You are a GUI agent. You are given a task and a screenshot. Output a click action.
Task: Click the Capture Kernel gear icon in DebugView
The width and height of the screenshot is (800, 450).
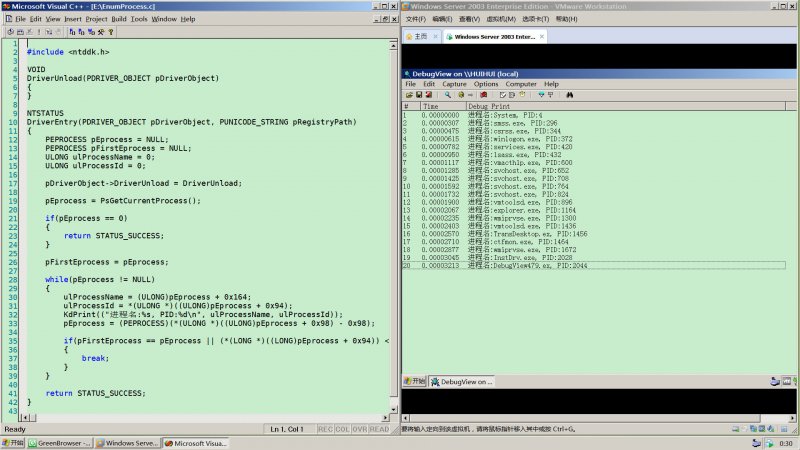[461, 95]
